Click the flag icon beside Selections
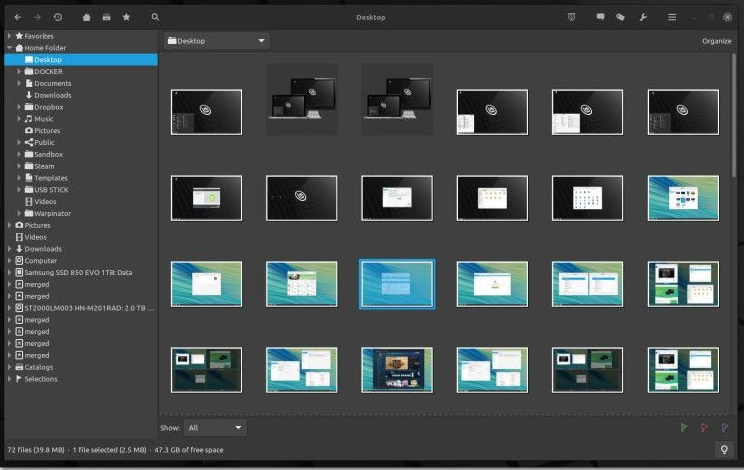The image size is (744, 470). pos(19,379)
